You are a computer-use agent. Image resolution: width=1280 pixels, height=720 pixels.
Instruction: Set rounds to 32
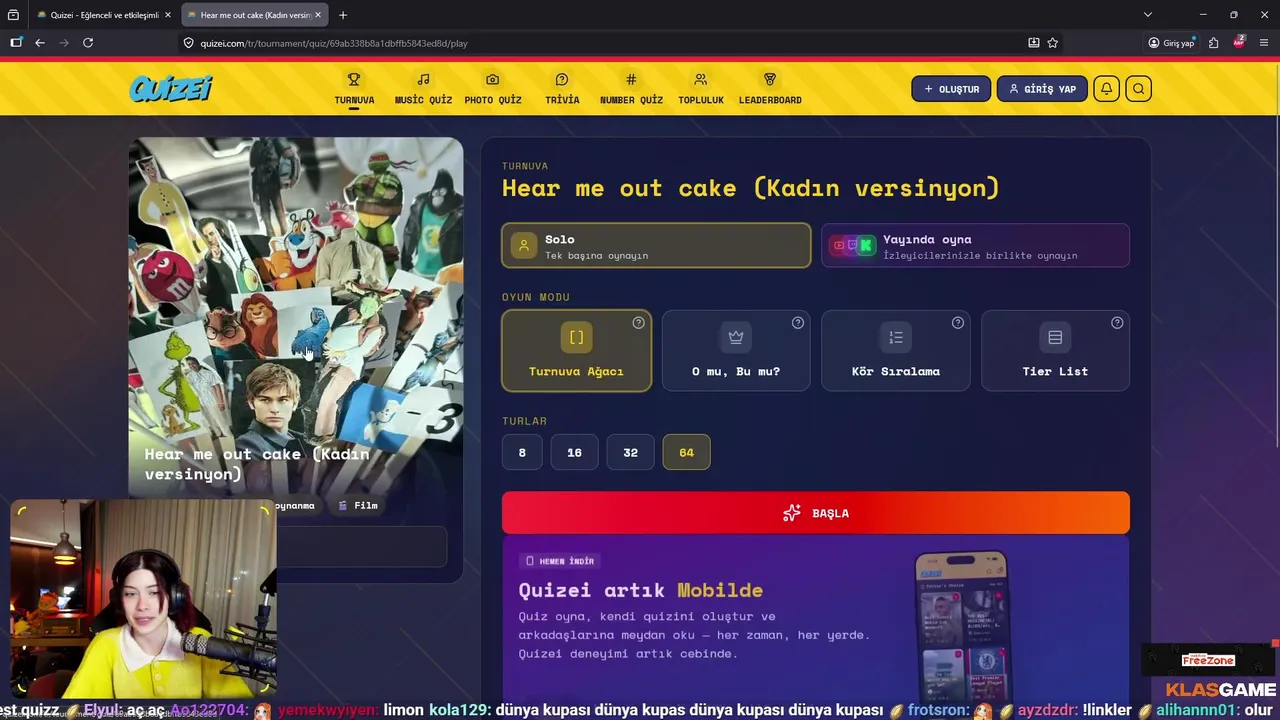click(x=630, y=452)
